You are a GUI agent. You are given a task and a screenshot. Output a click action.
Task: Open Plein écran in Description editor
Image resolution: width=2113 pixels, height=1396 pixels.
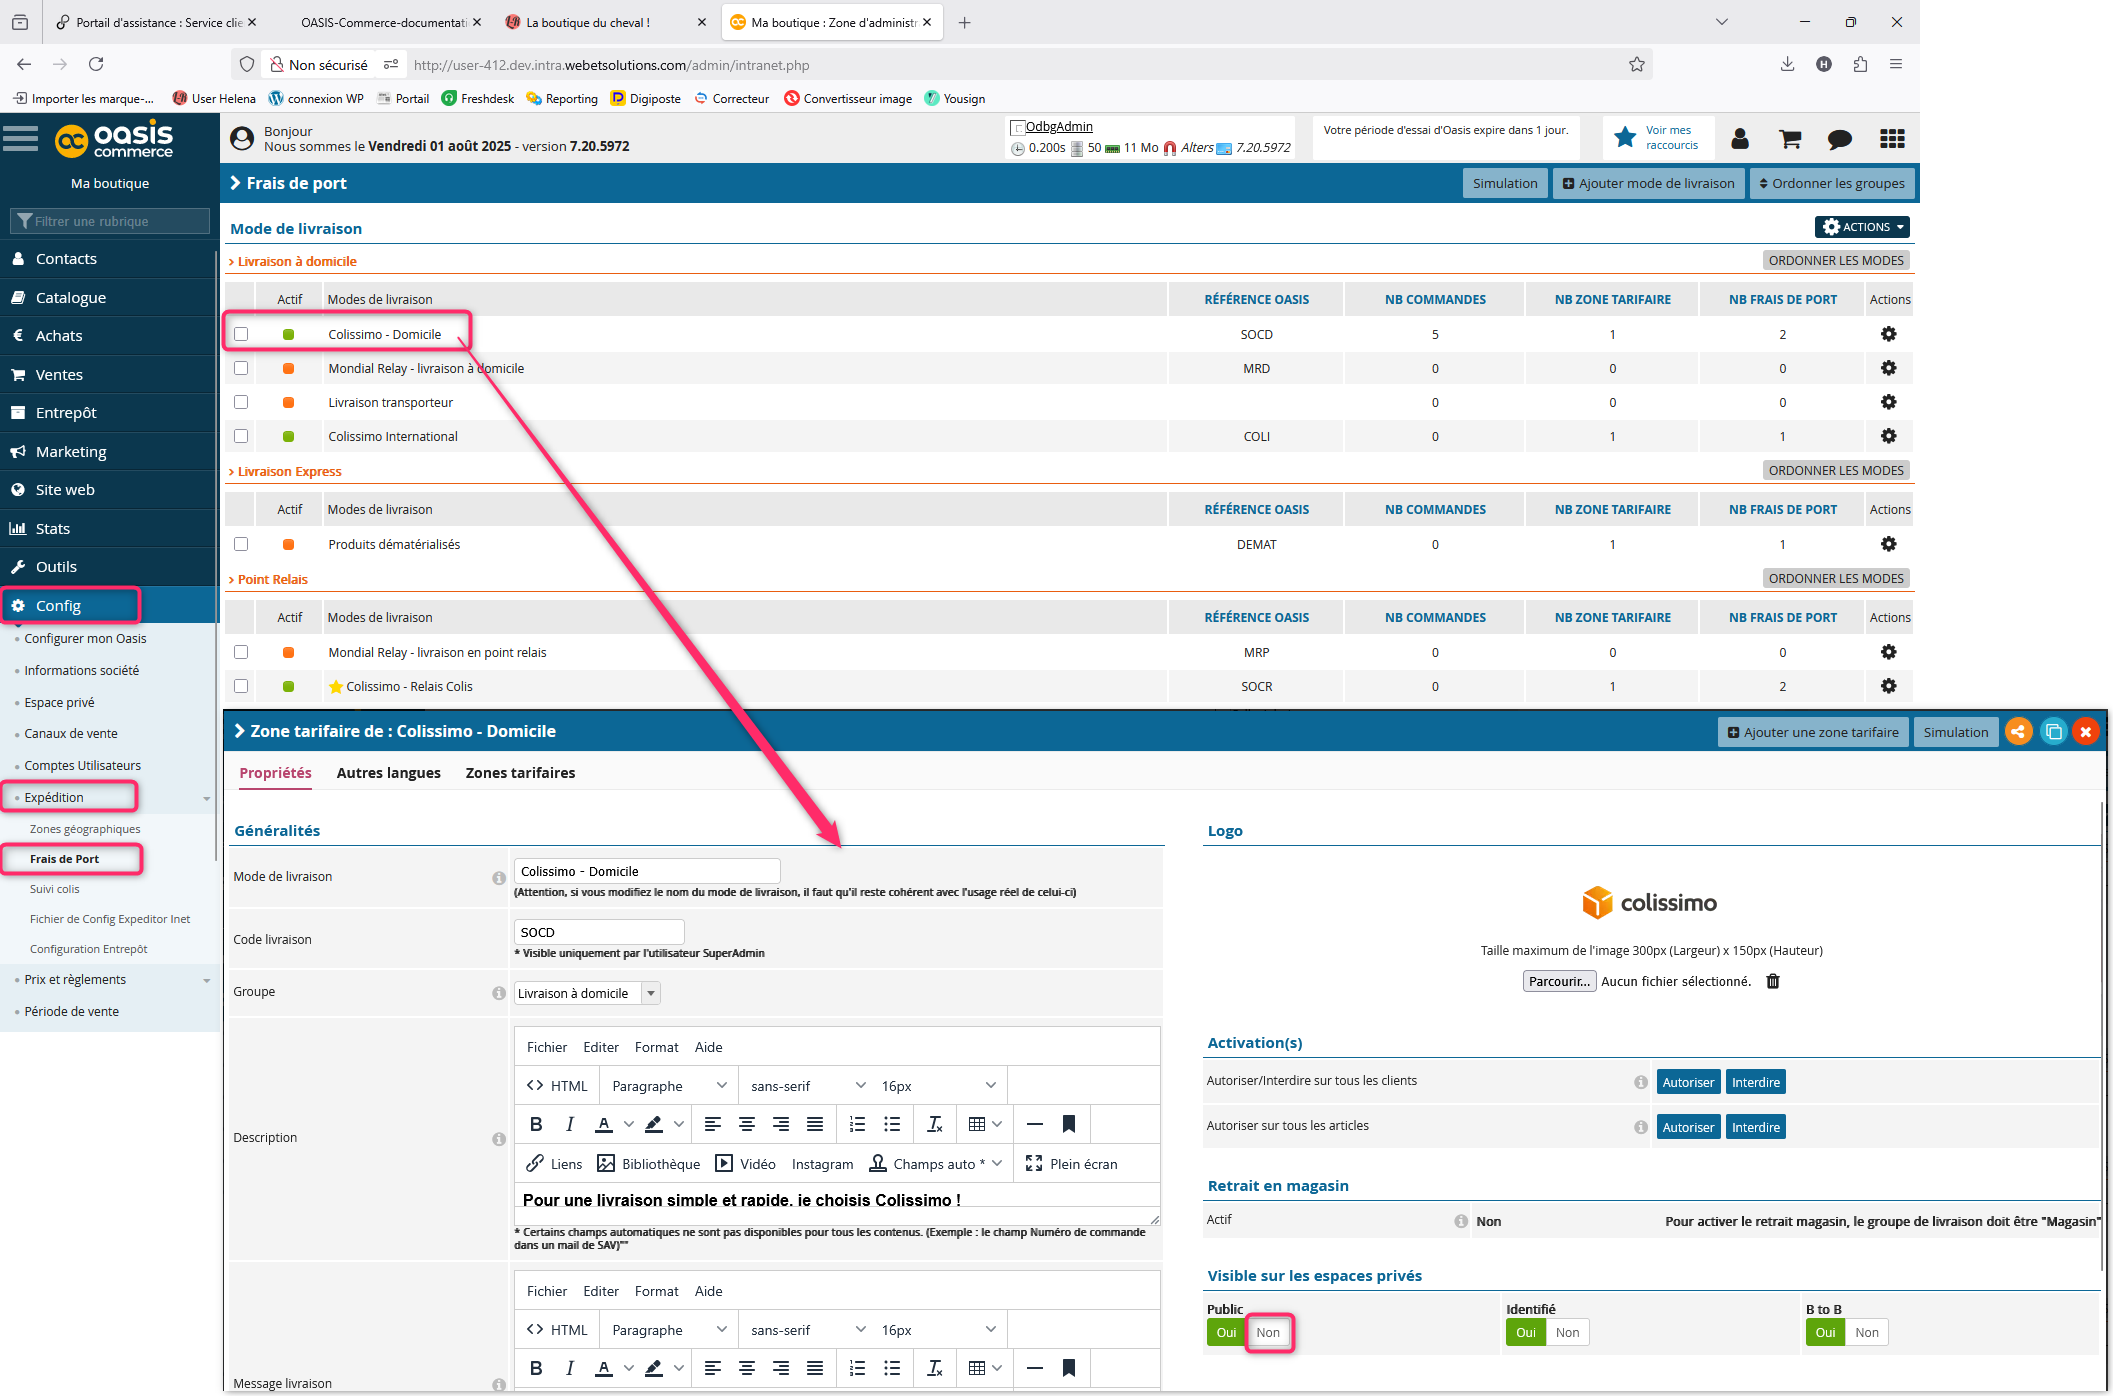(x=1071, y=1164)
